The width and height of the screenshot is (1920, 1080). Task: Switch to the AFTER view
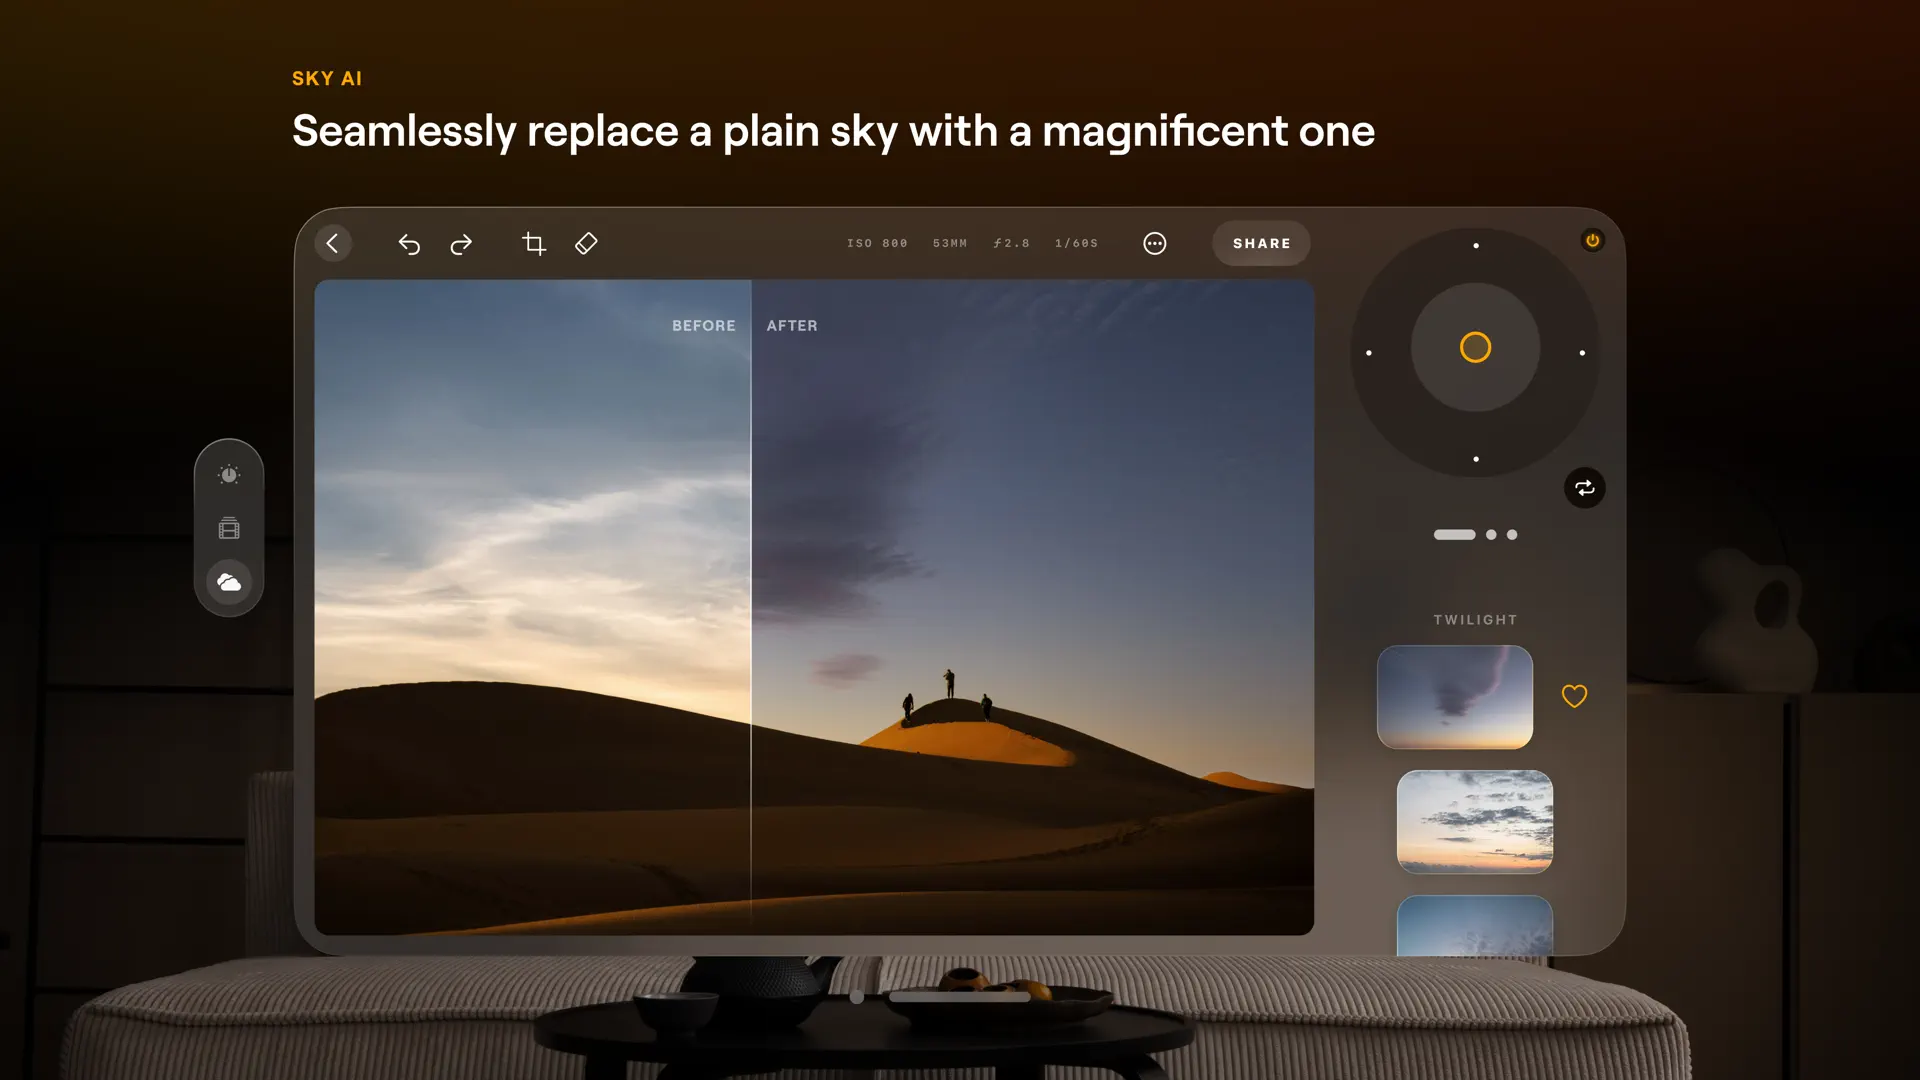click(792, 325)
